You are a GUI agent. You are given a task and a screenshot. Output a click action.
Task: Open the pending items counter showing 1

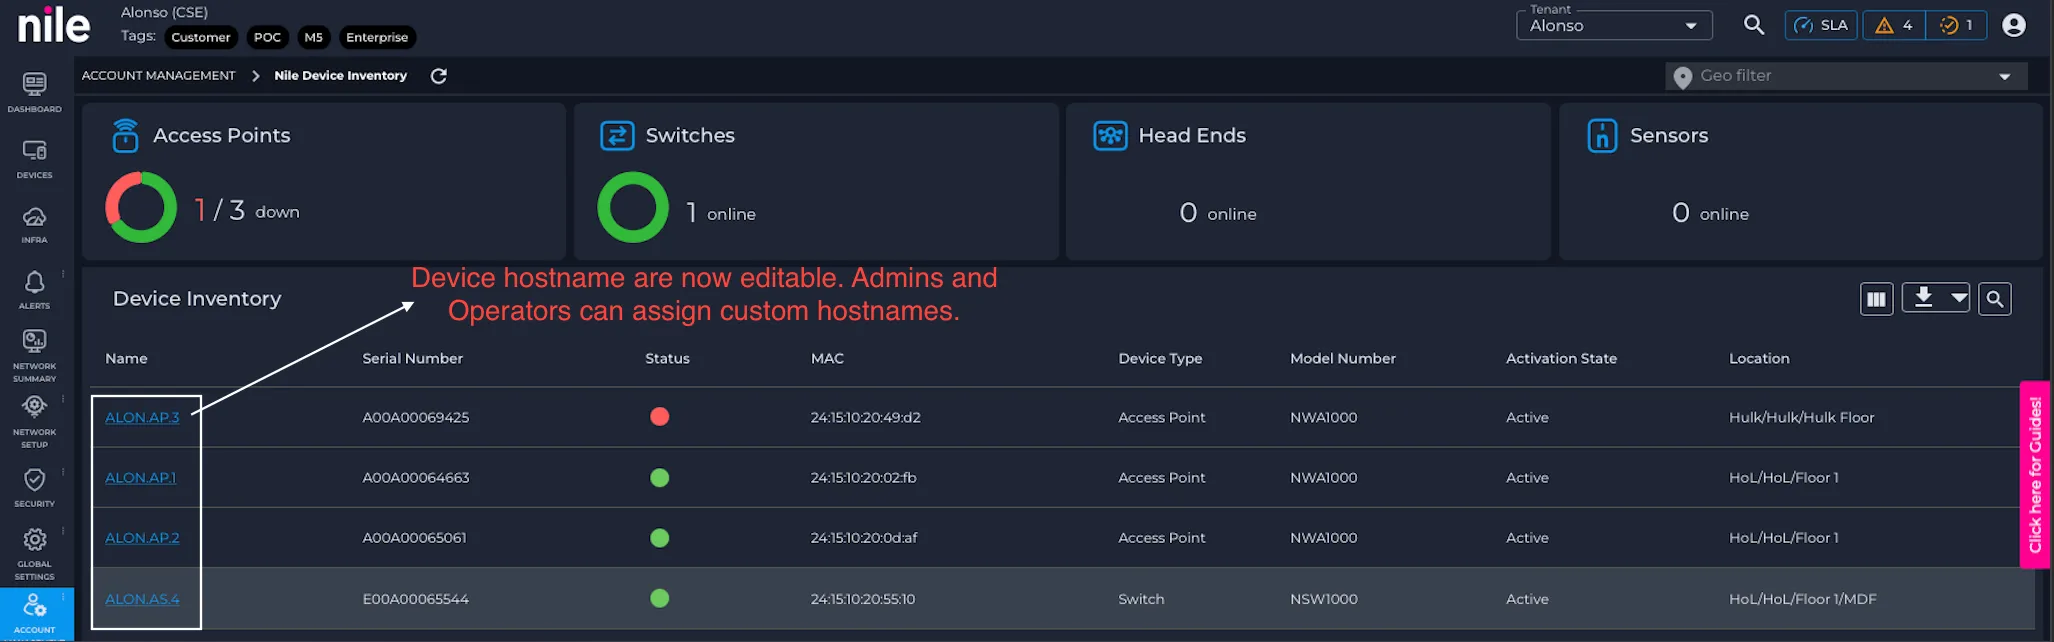tap(1956, 25)
